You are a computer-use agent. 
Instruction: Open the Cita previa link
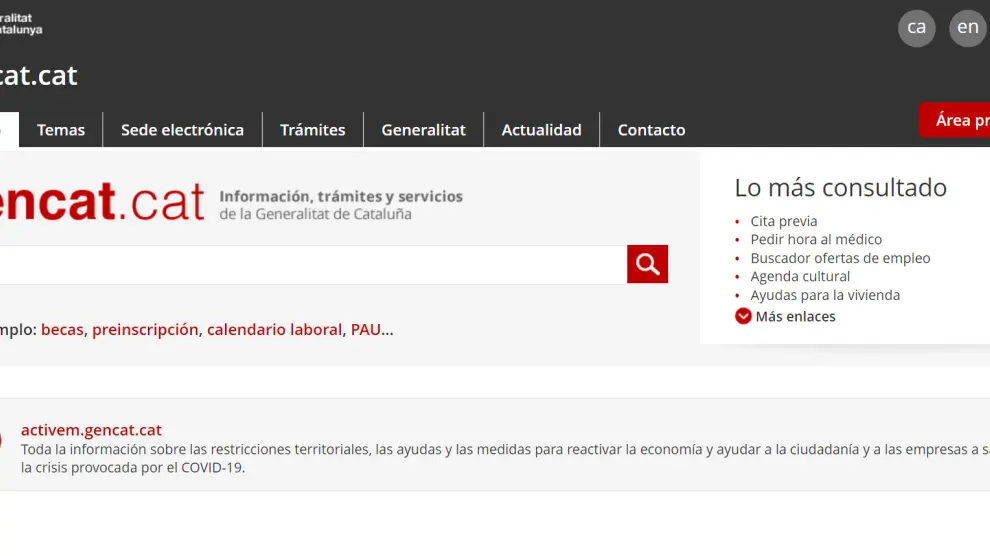point(783,221)
